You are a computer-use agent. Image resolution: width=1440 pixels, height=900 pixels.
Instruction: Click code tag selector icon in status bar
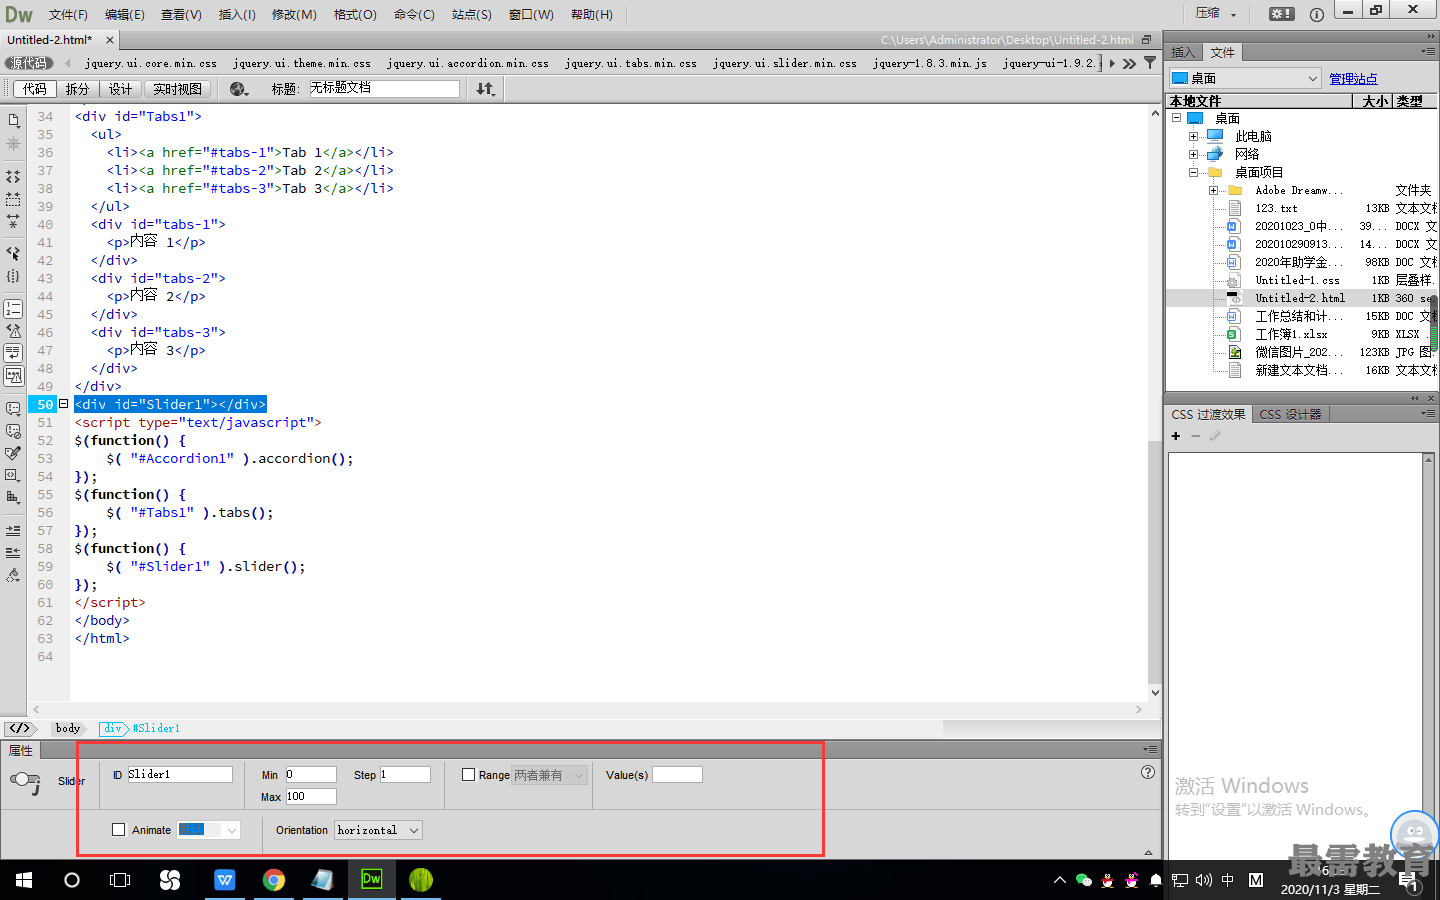(x=19, y=728)
